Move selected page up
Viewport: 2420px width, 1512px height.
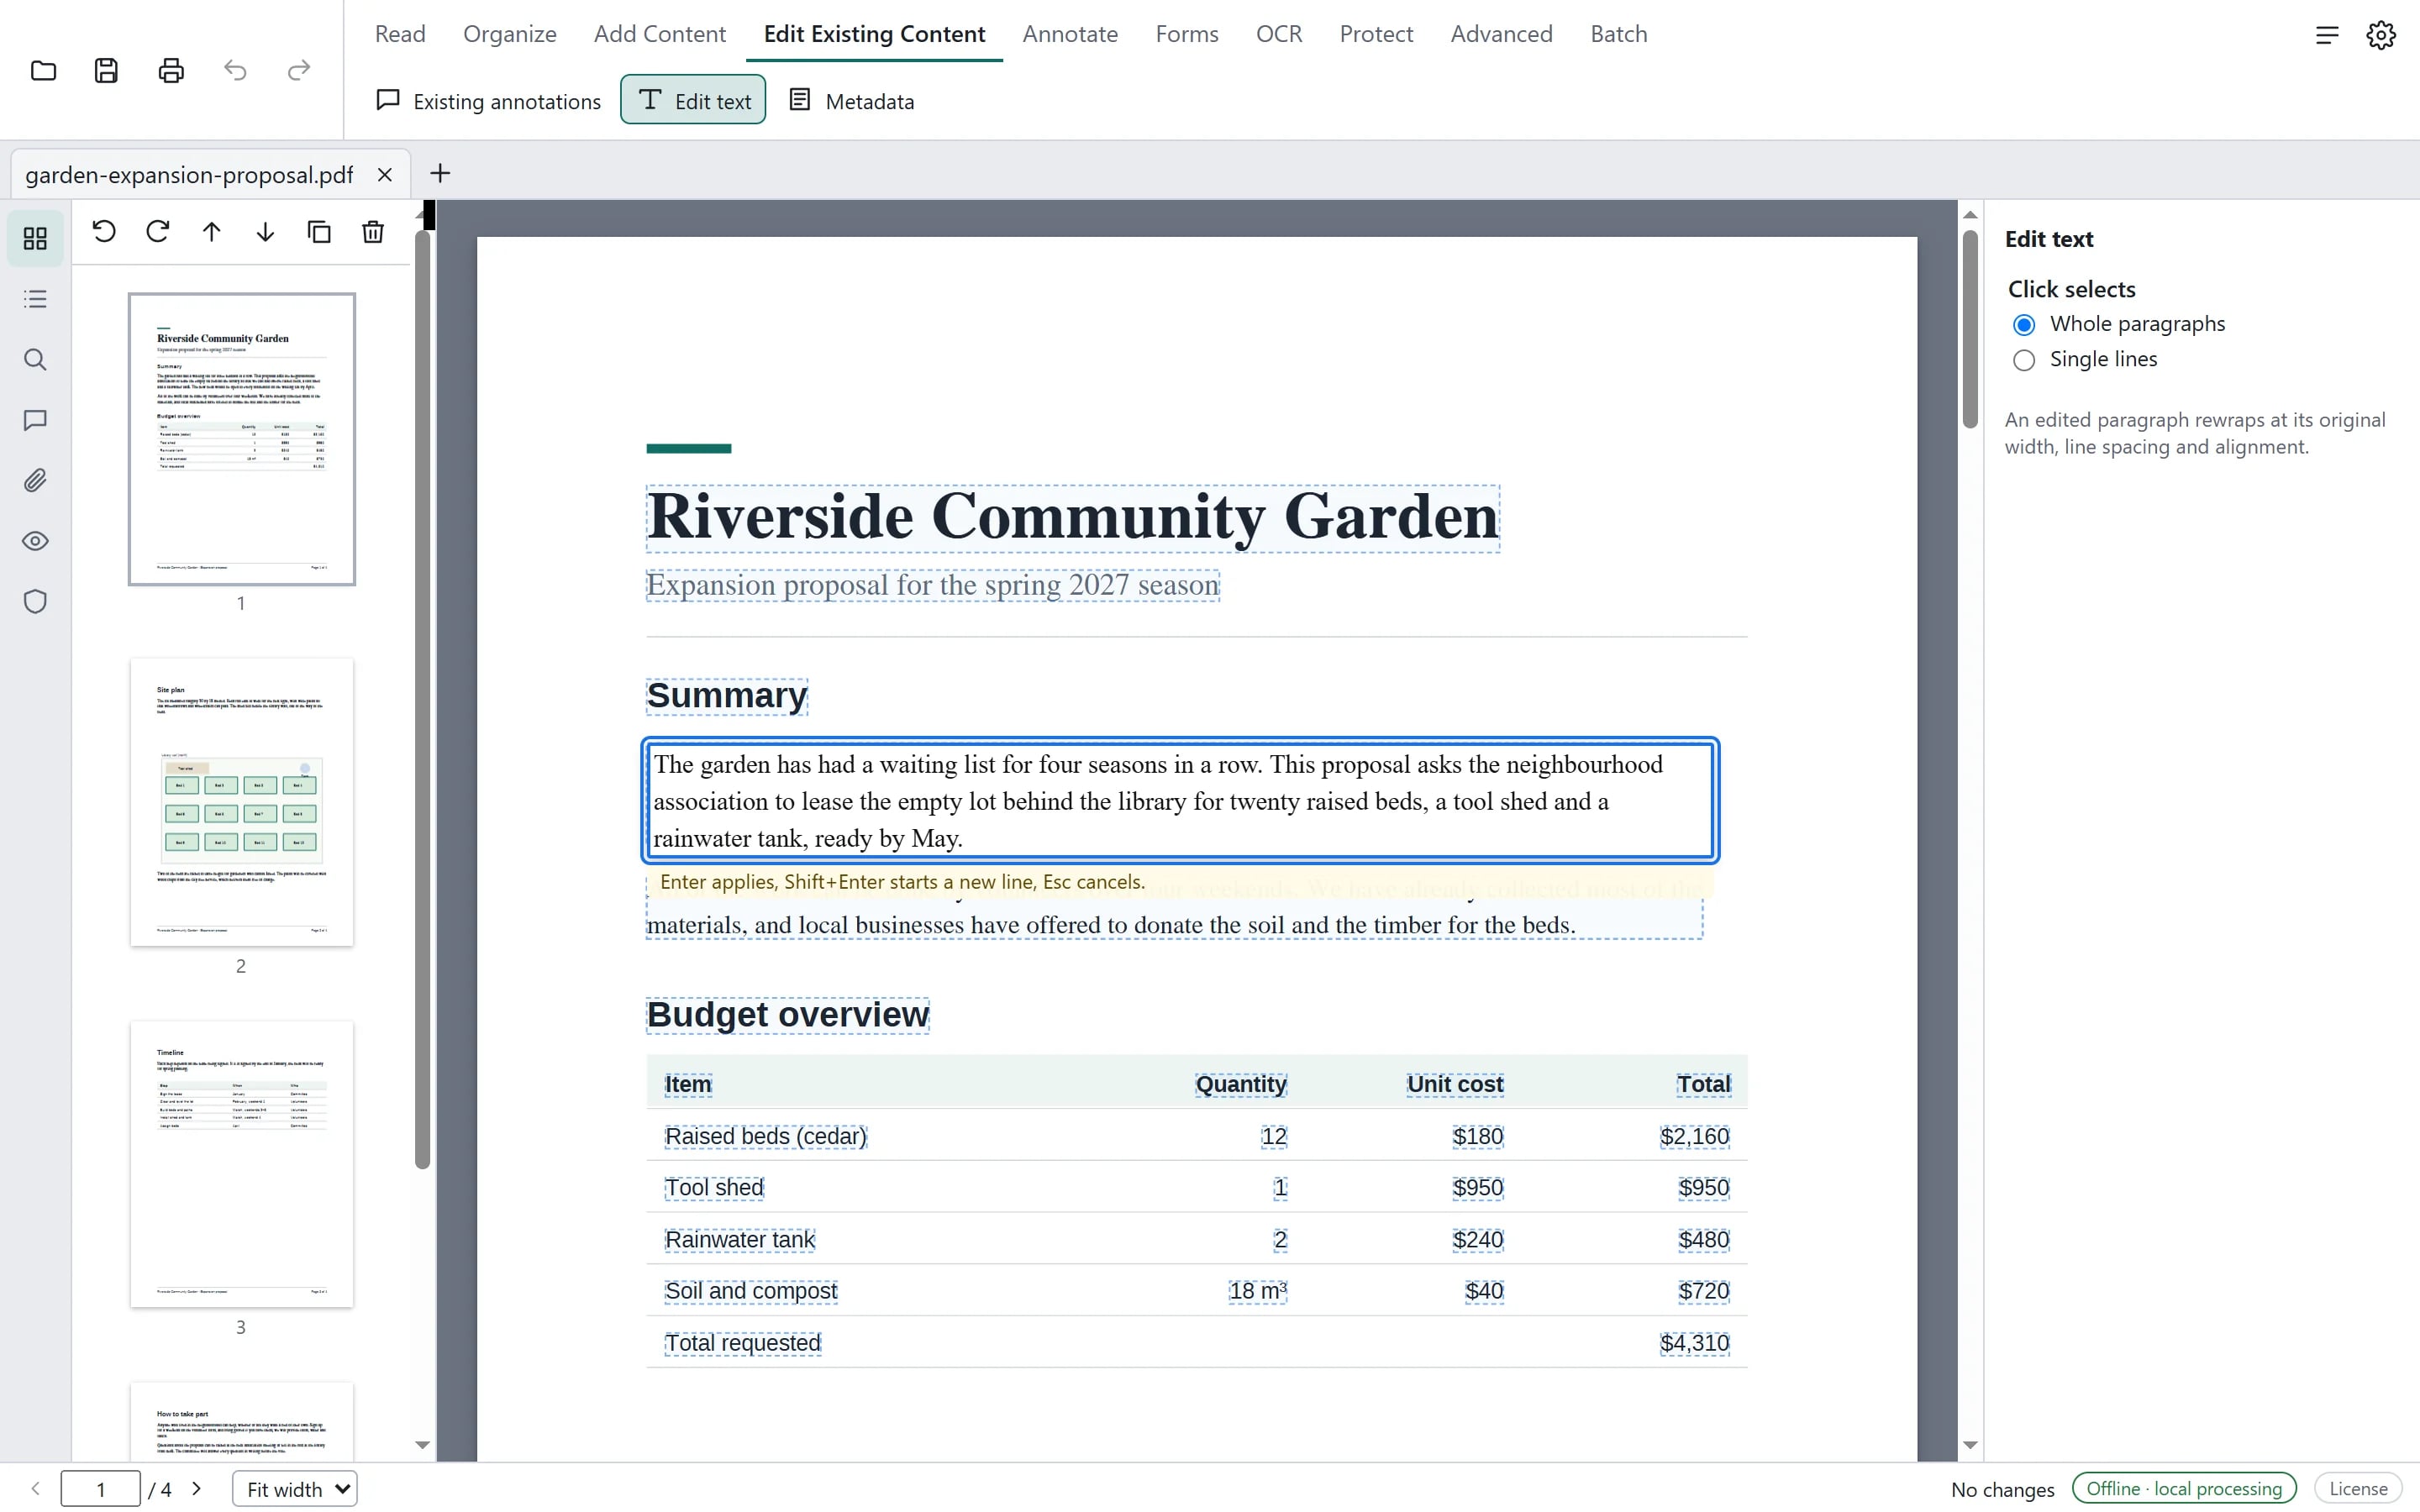[211, 232]
